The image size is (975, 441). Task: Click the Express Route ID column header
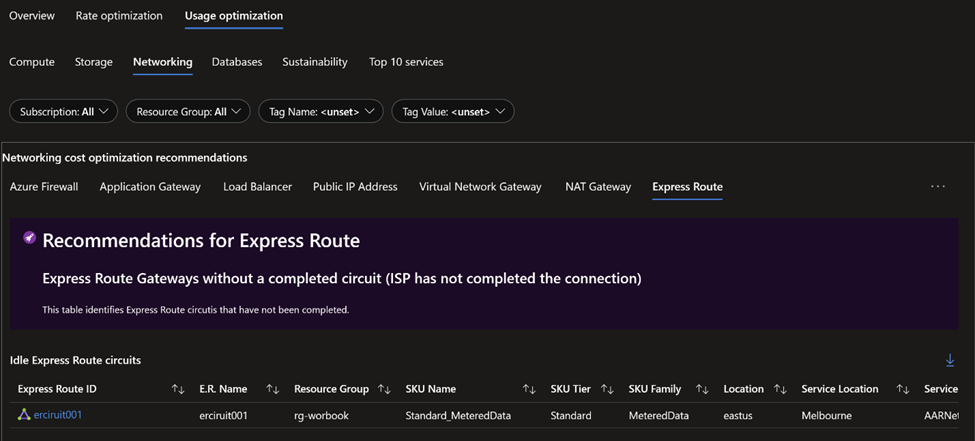(x=57, y=389)
